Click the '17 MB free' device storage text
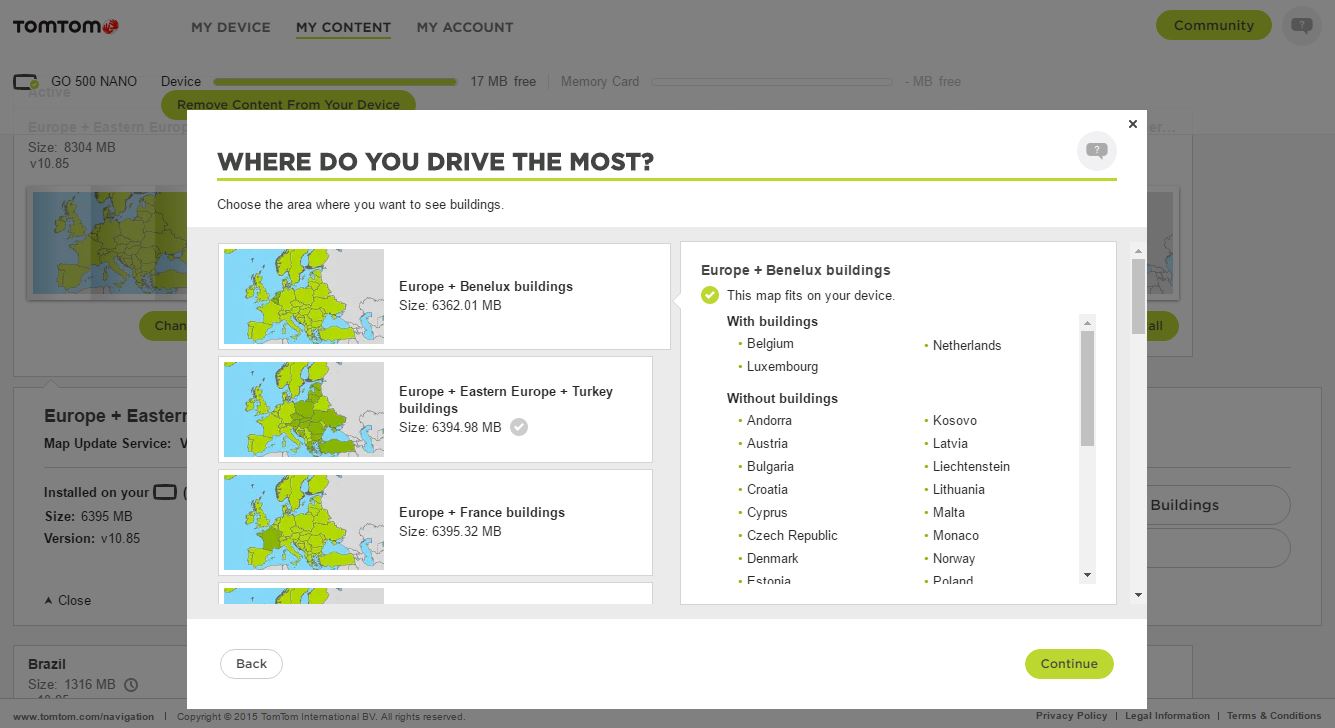1335x728 pixels. click(x=503, y=82)
